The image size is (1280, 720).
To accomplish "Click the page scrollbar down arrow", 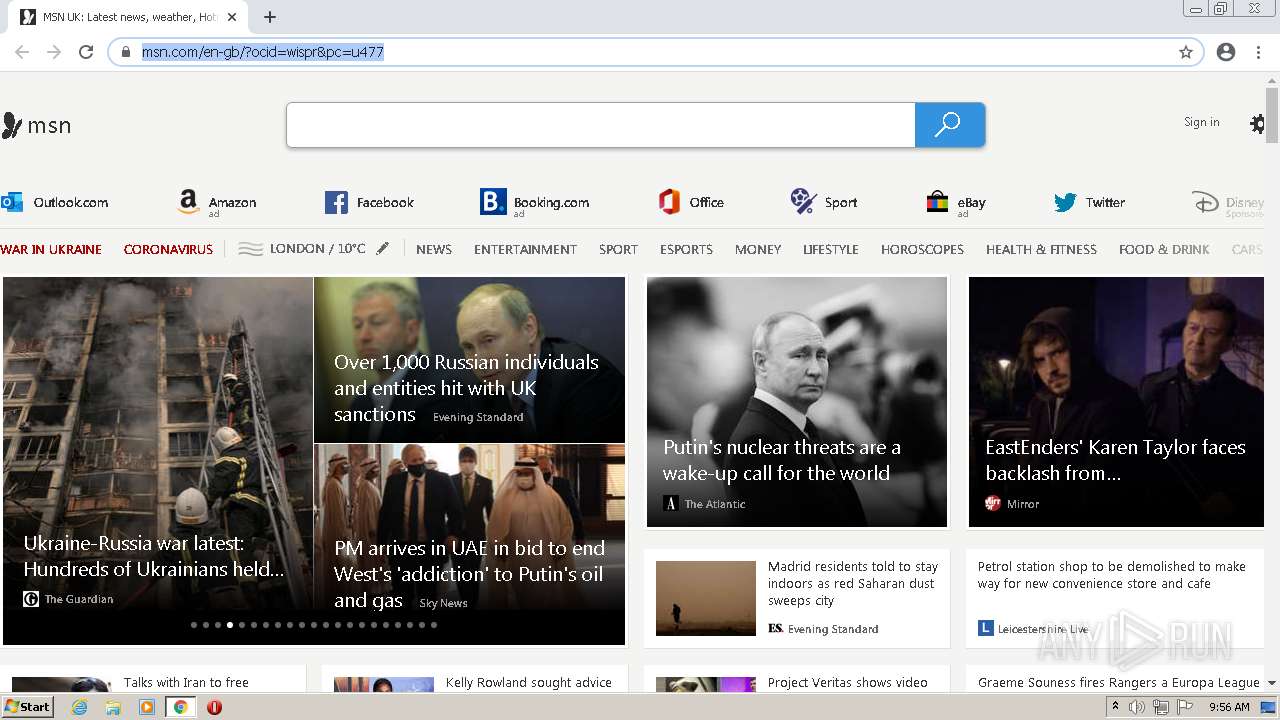I will [x=1271, y=683].
